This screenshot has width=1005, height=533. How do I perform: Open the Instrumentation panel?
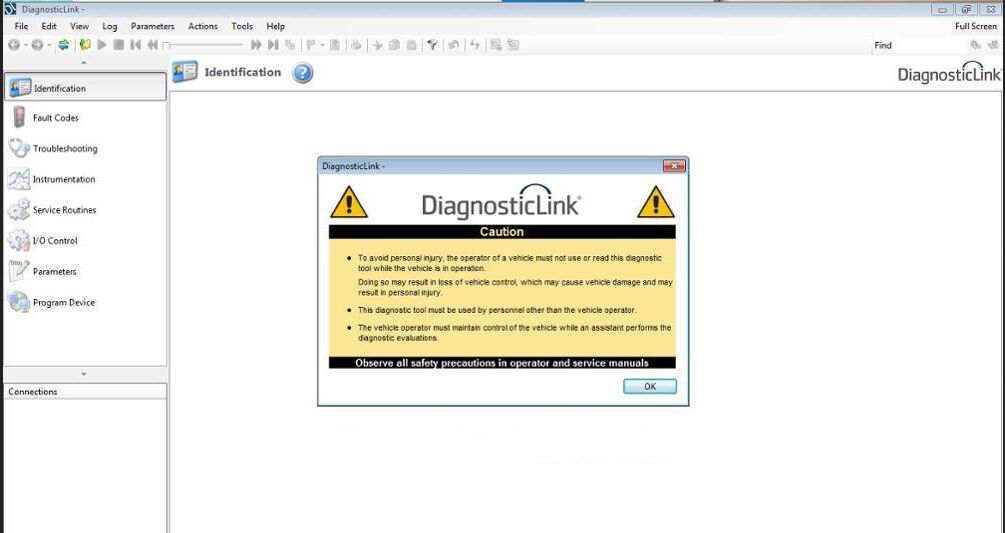point(85,179)
